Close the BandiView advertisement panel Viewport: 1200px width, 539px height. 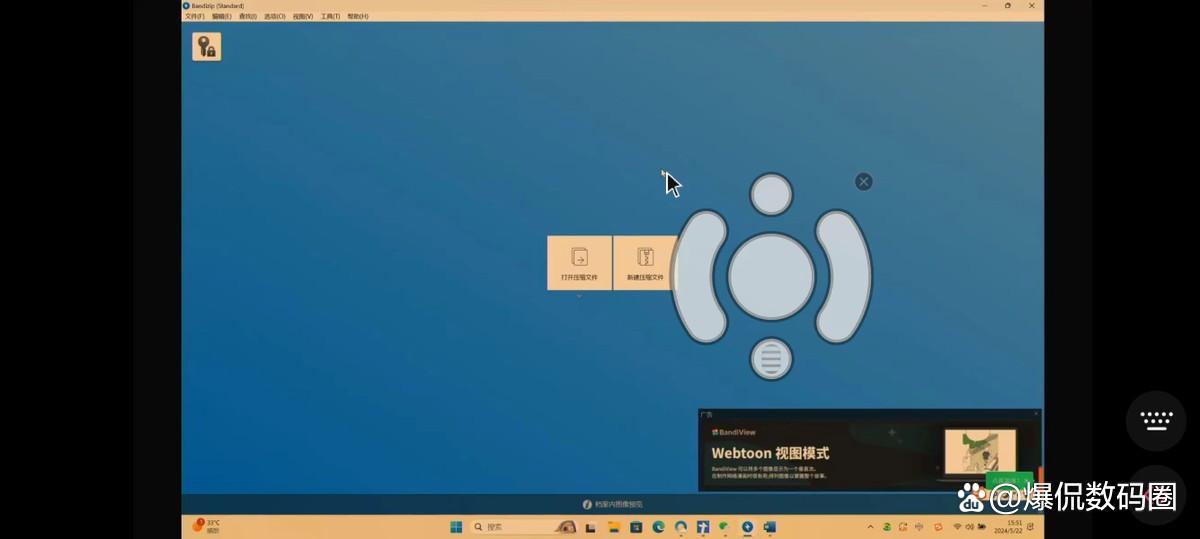1036,413
